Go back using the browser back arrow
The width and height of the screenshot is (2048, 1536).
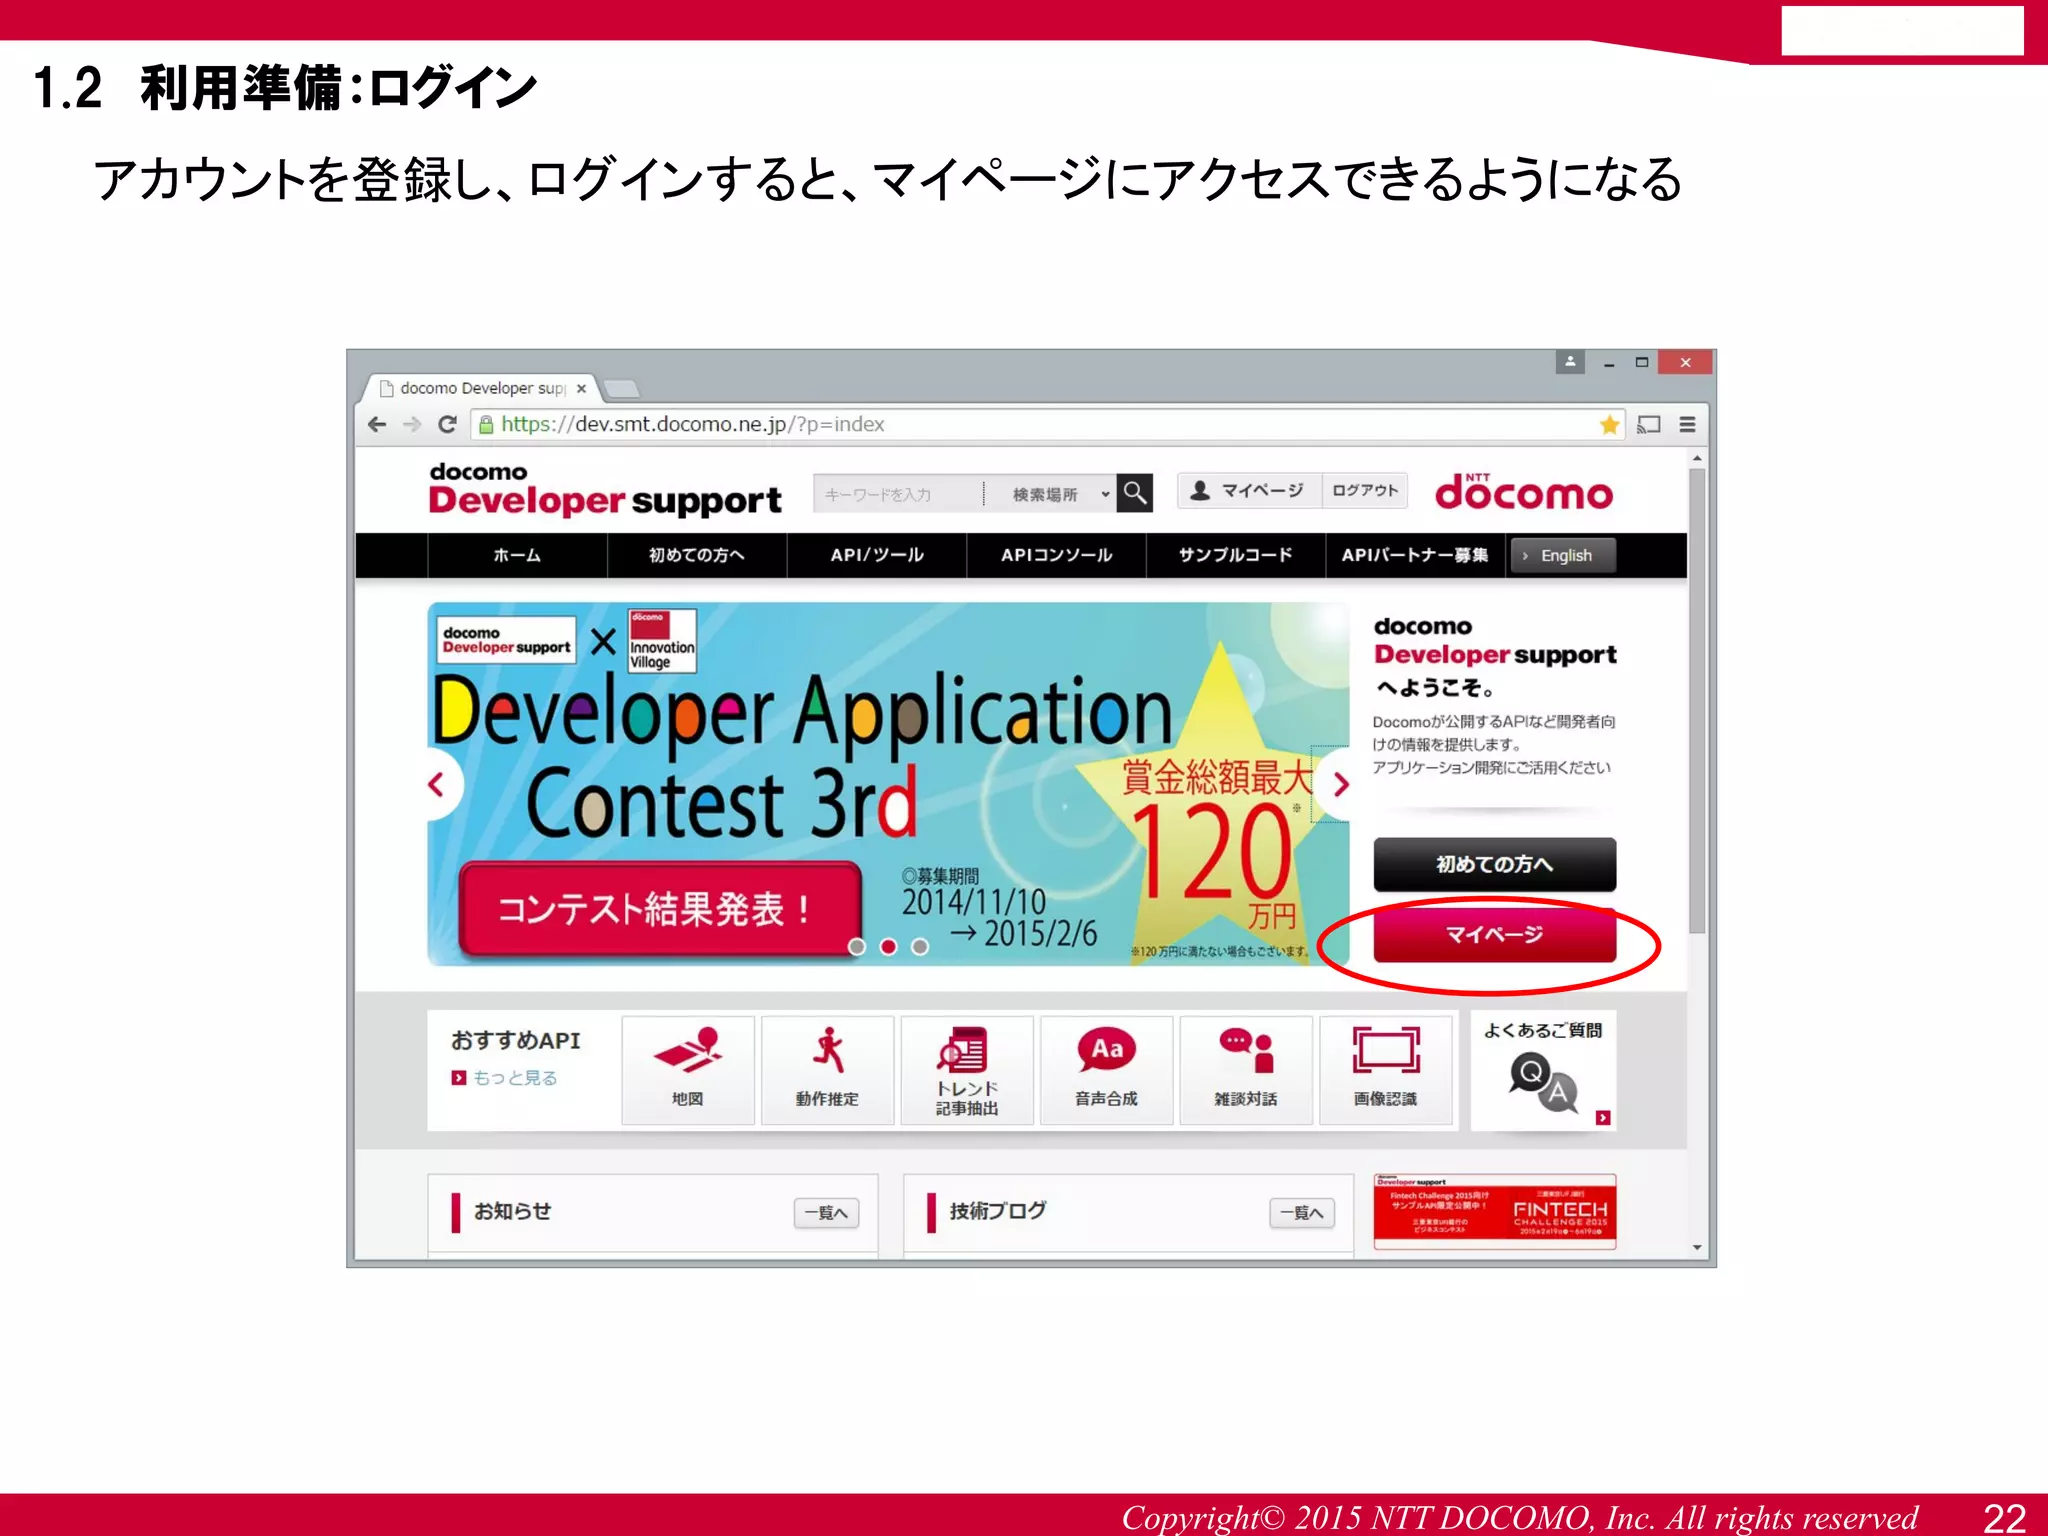377,425
